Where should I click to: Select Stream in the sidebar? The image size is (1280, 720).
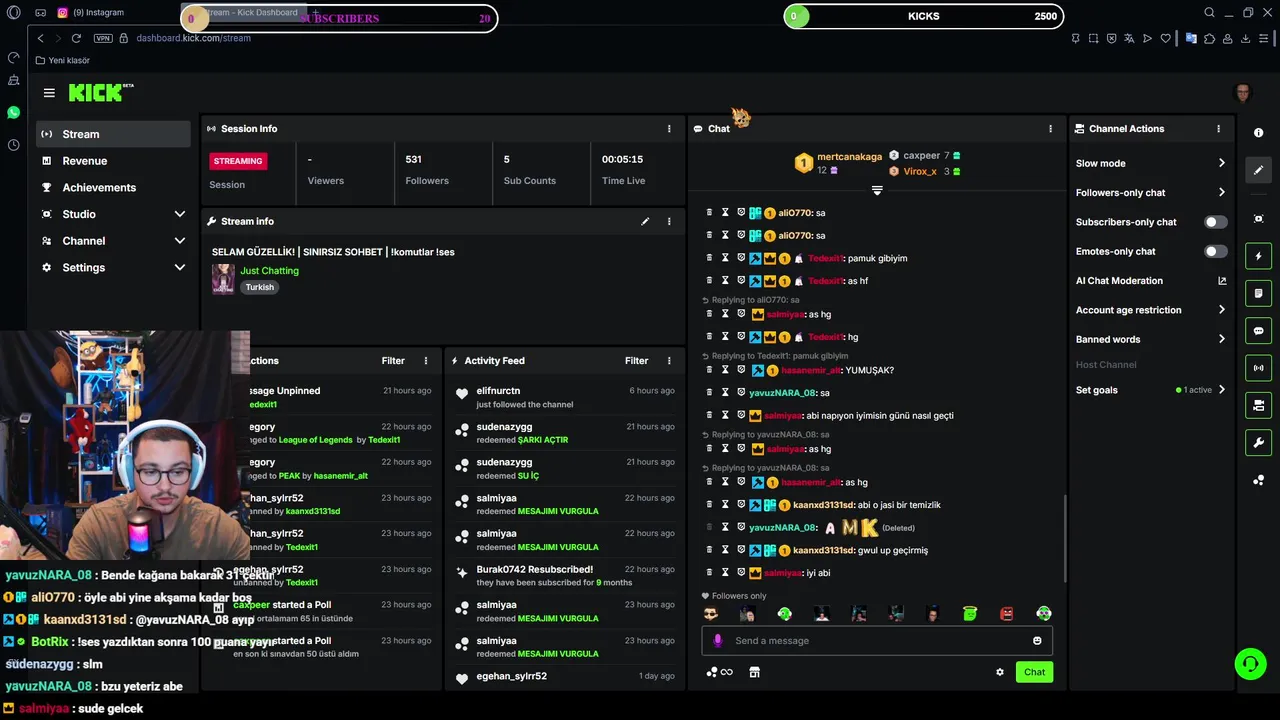[112, 134]
